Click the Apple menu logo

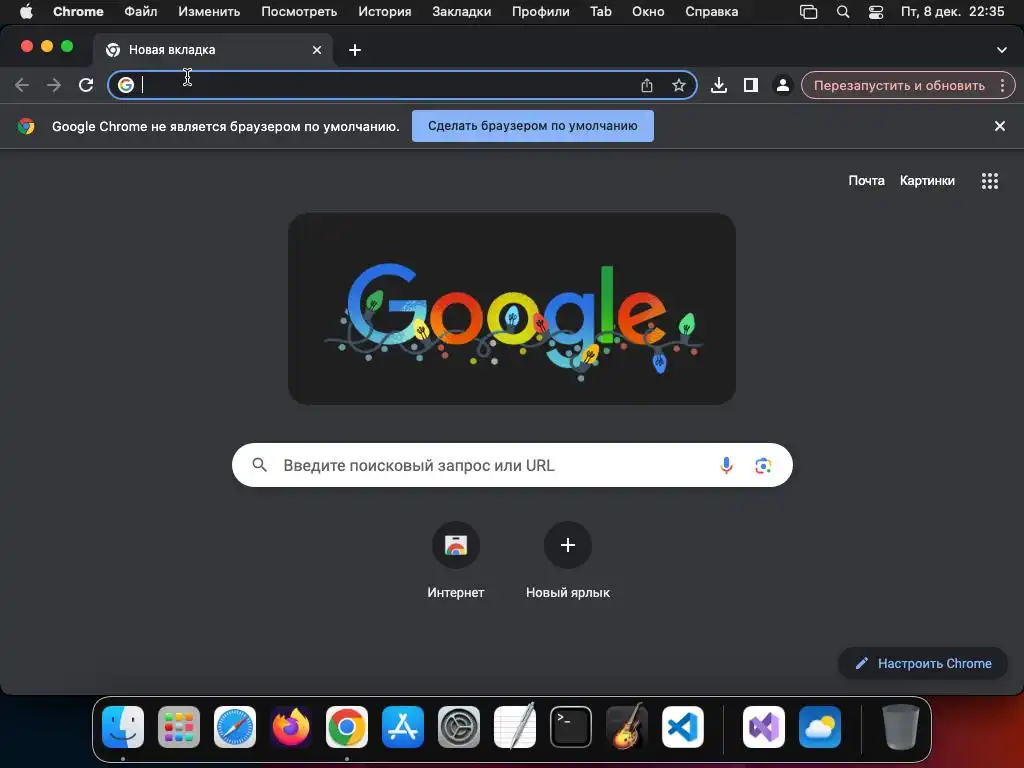click(26, 12)
